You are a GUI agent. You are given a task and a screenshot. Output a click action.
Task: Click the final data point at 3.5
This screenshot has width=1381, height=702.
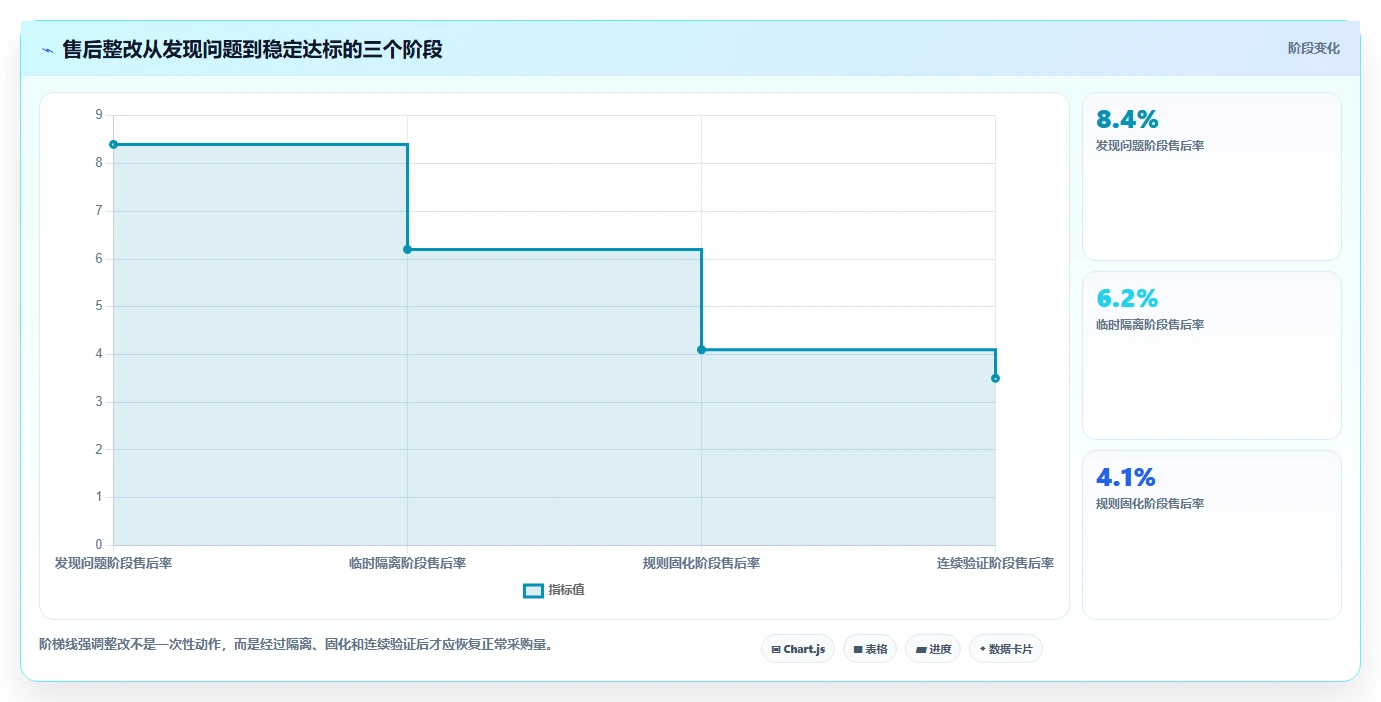pos(995,378)
